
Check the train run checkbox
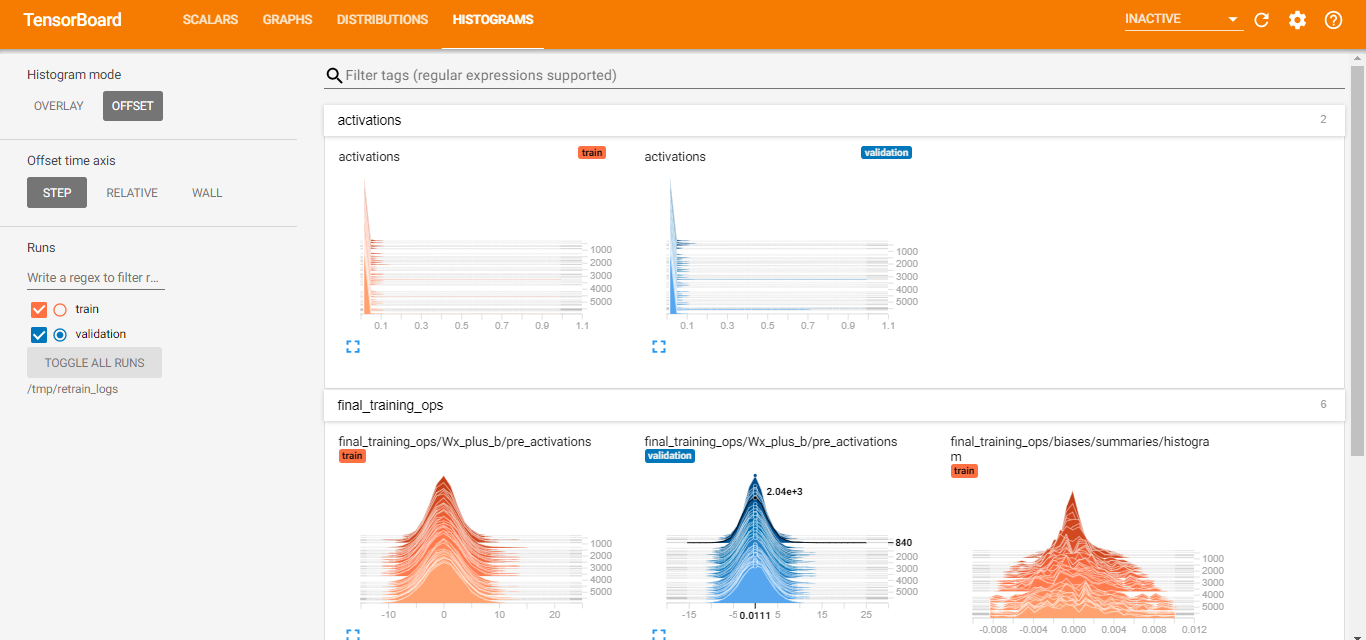[40, 310]
